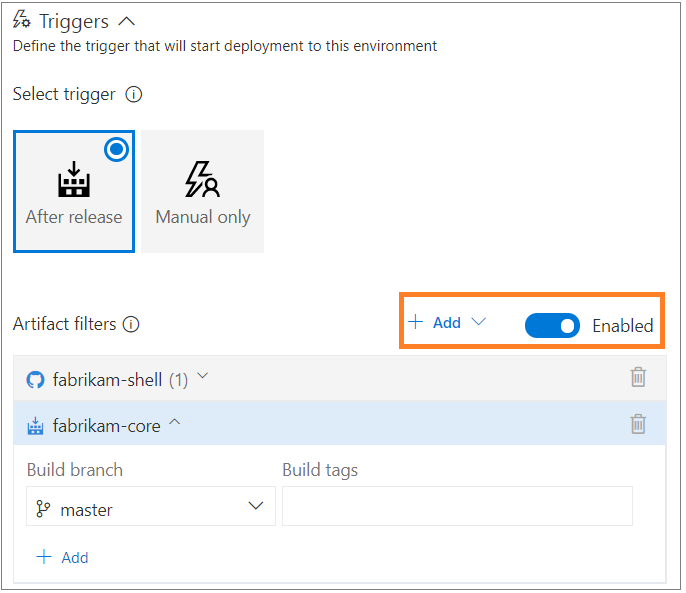Click into the Build tags field

tap(457, 506)
